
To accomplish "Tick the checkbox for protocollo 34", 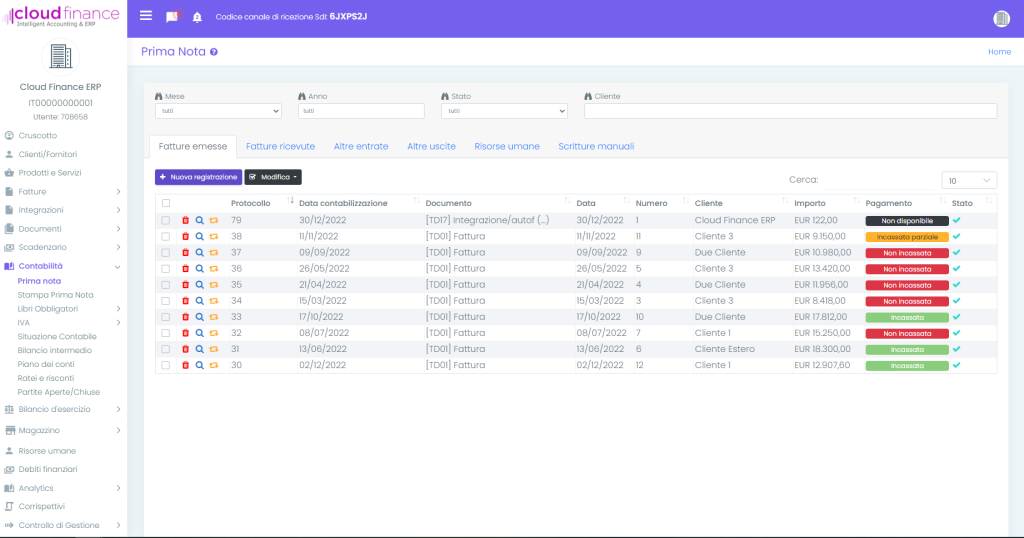I will (x=166, y=301).
